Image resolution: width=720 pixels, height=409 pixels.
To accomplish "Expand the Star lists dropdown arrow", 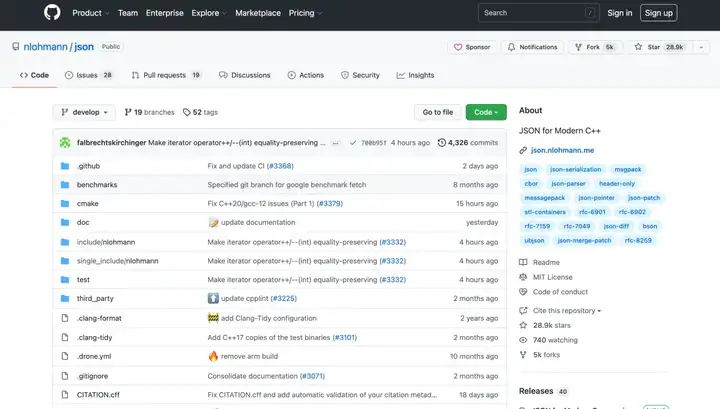I will tap(701, 47).
